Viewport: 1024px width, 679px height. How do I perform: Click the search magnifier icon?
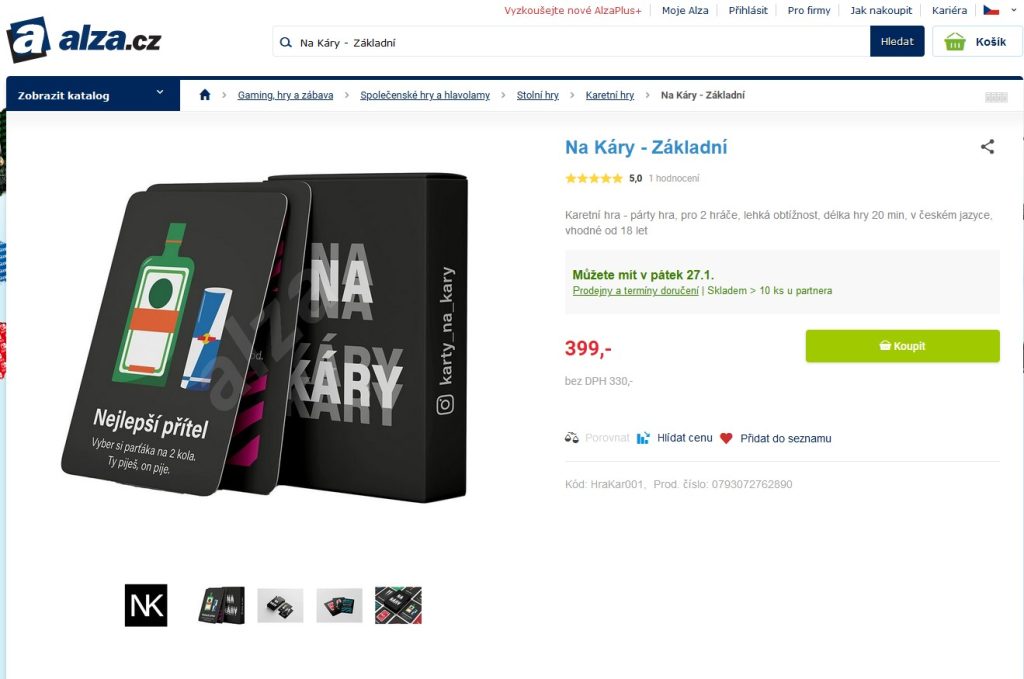[285, 42]
